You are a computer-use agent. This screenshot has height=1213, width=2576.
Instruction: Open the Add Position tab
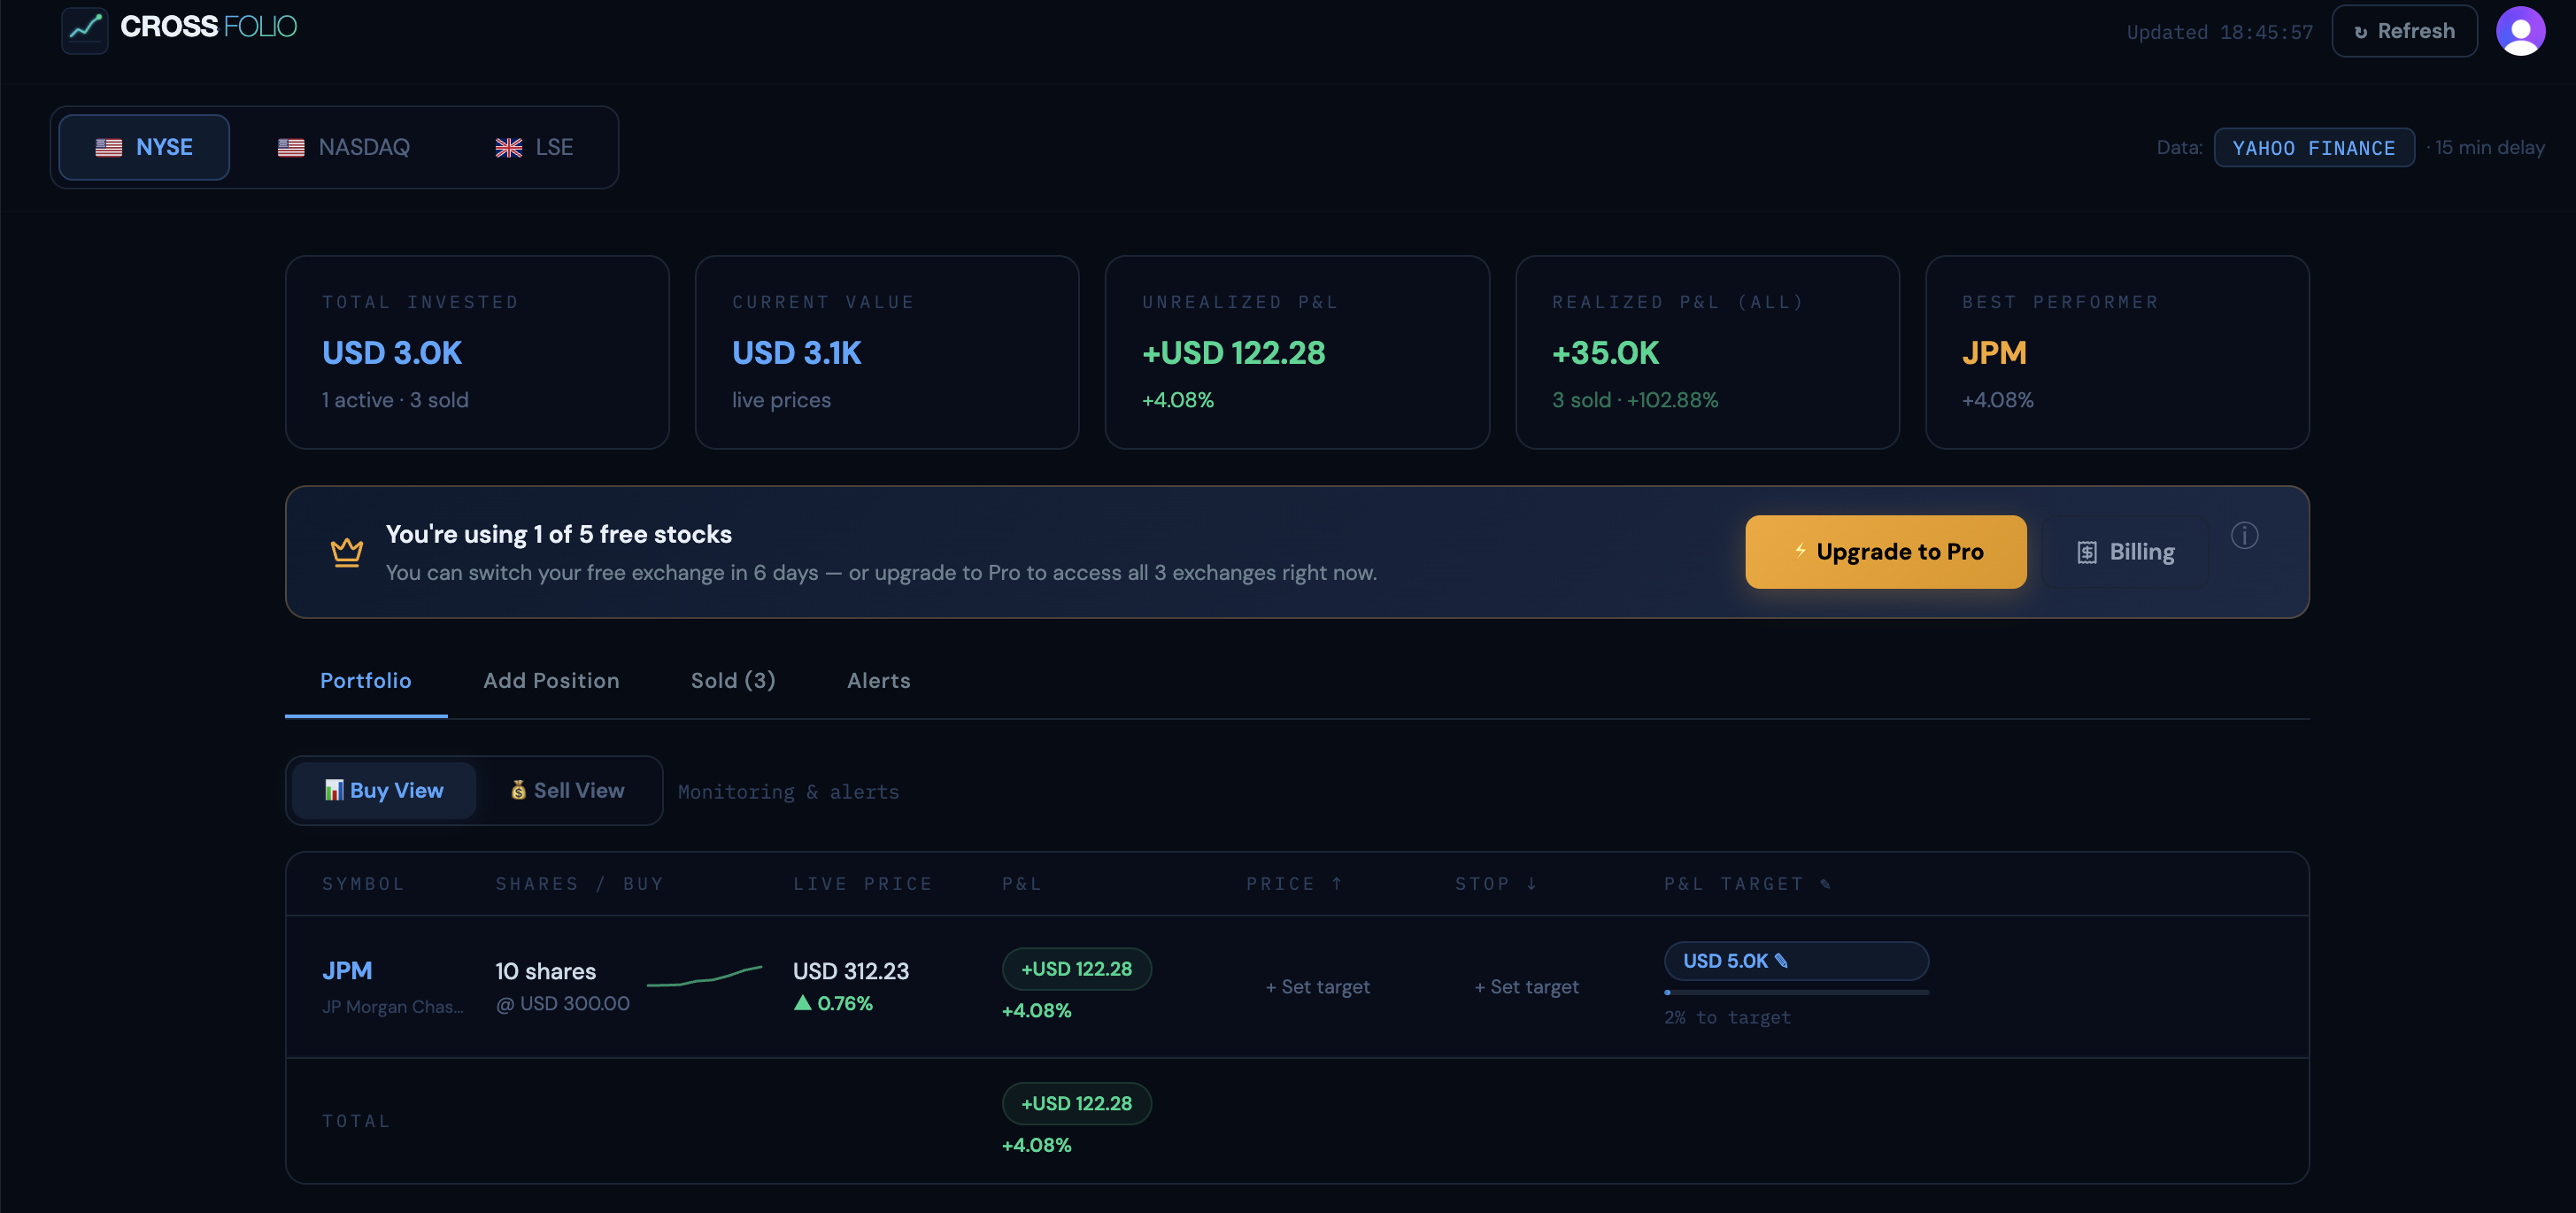[x=551, y=681]
